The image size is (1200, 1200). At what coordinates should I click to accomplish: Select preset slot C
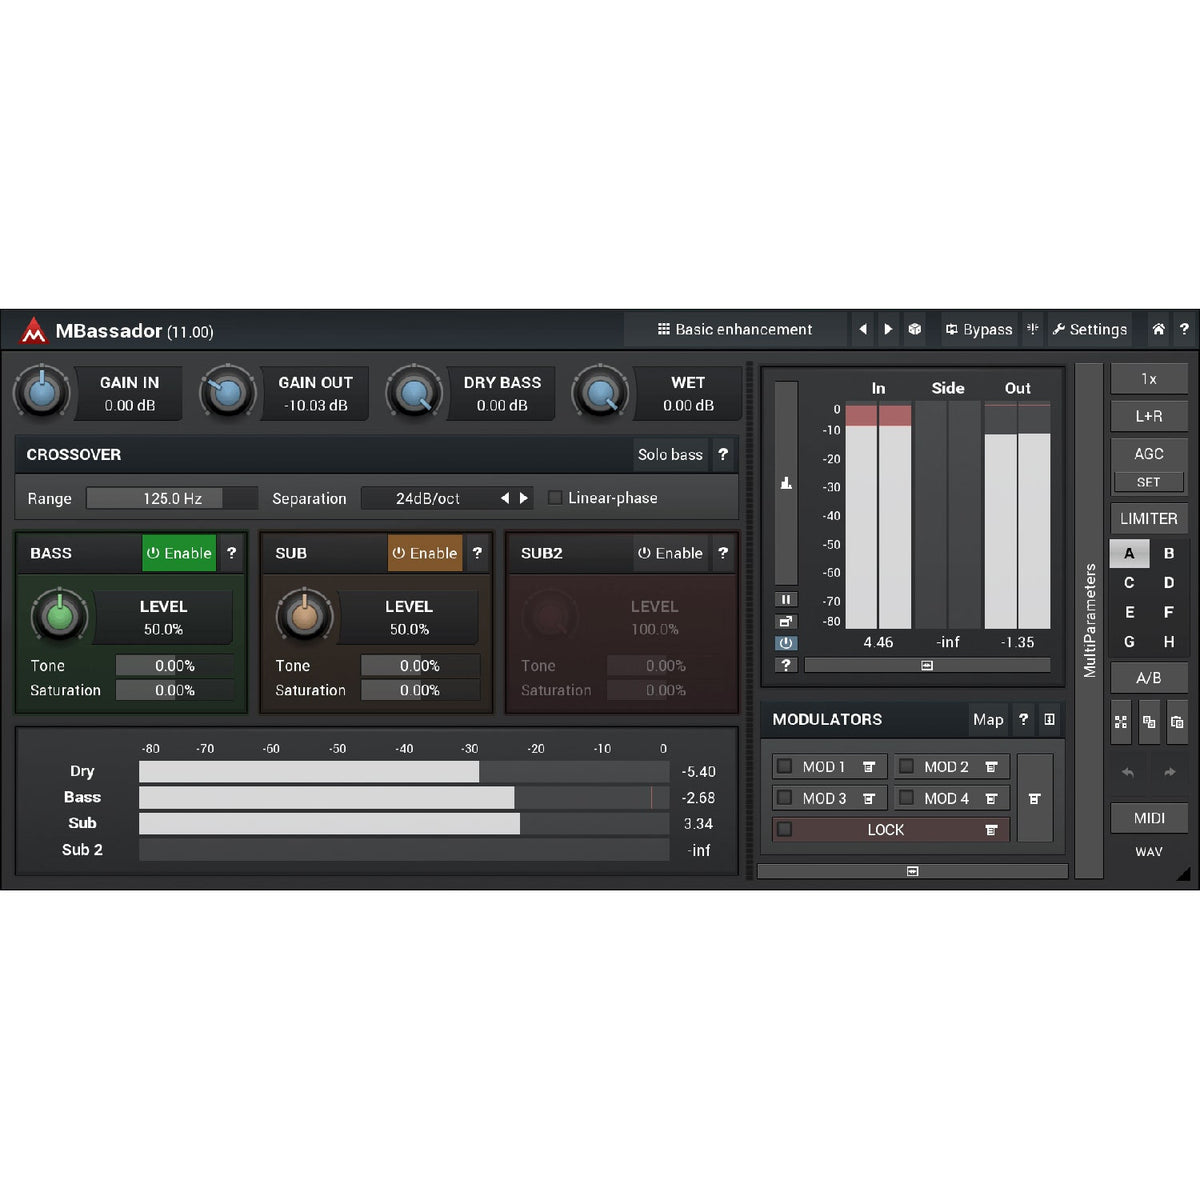click(1129, 583)
